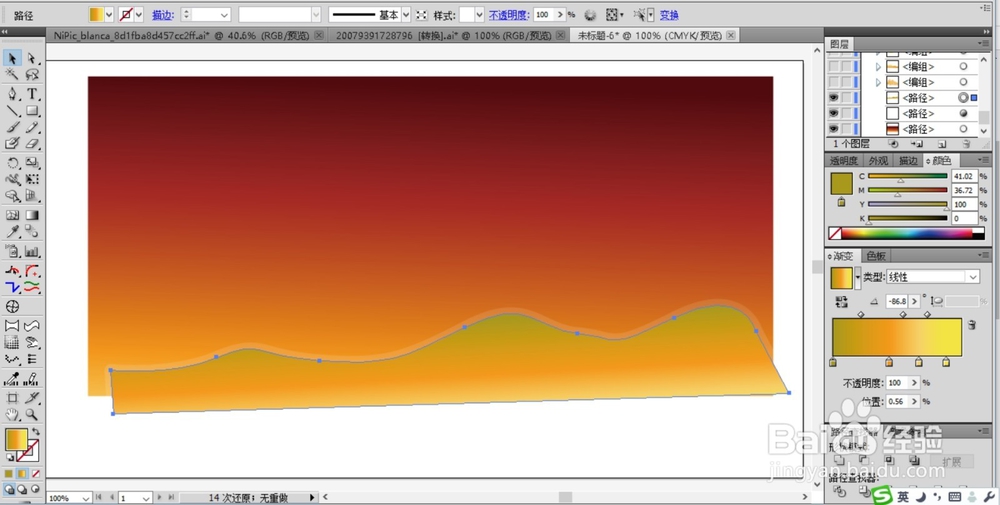
Task: Switch to 20079391728796 document tab
Action: click(x=444, y=36)
